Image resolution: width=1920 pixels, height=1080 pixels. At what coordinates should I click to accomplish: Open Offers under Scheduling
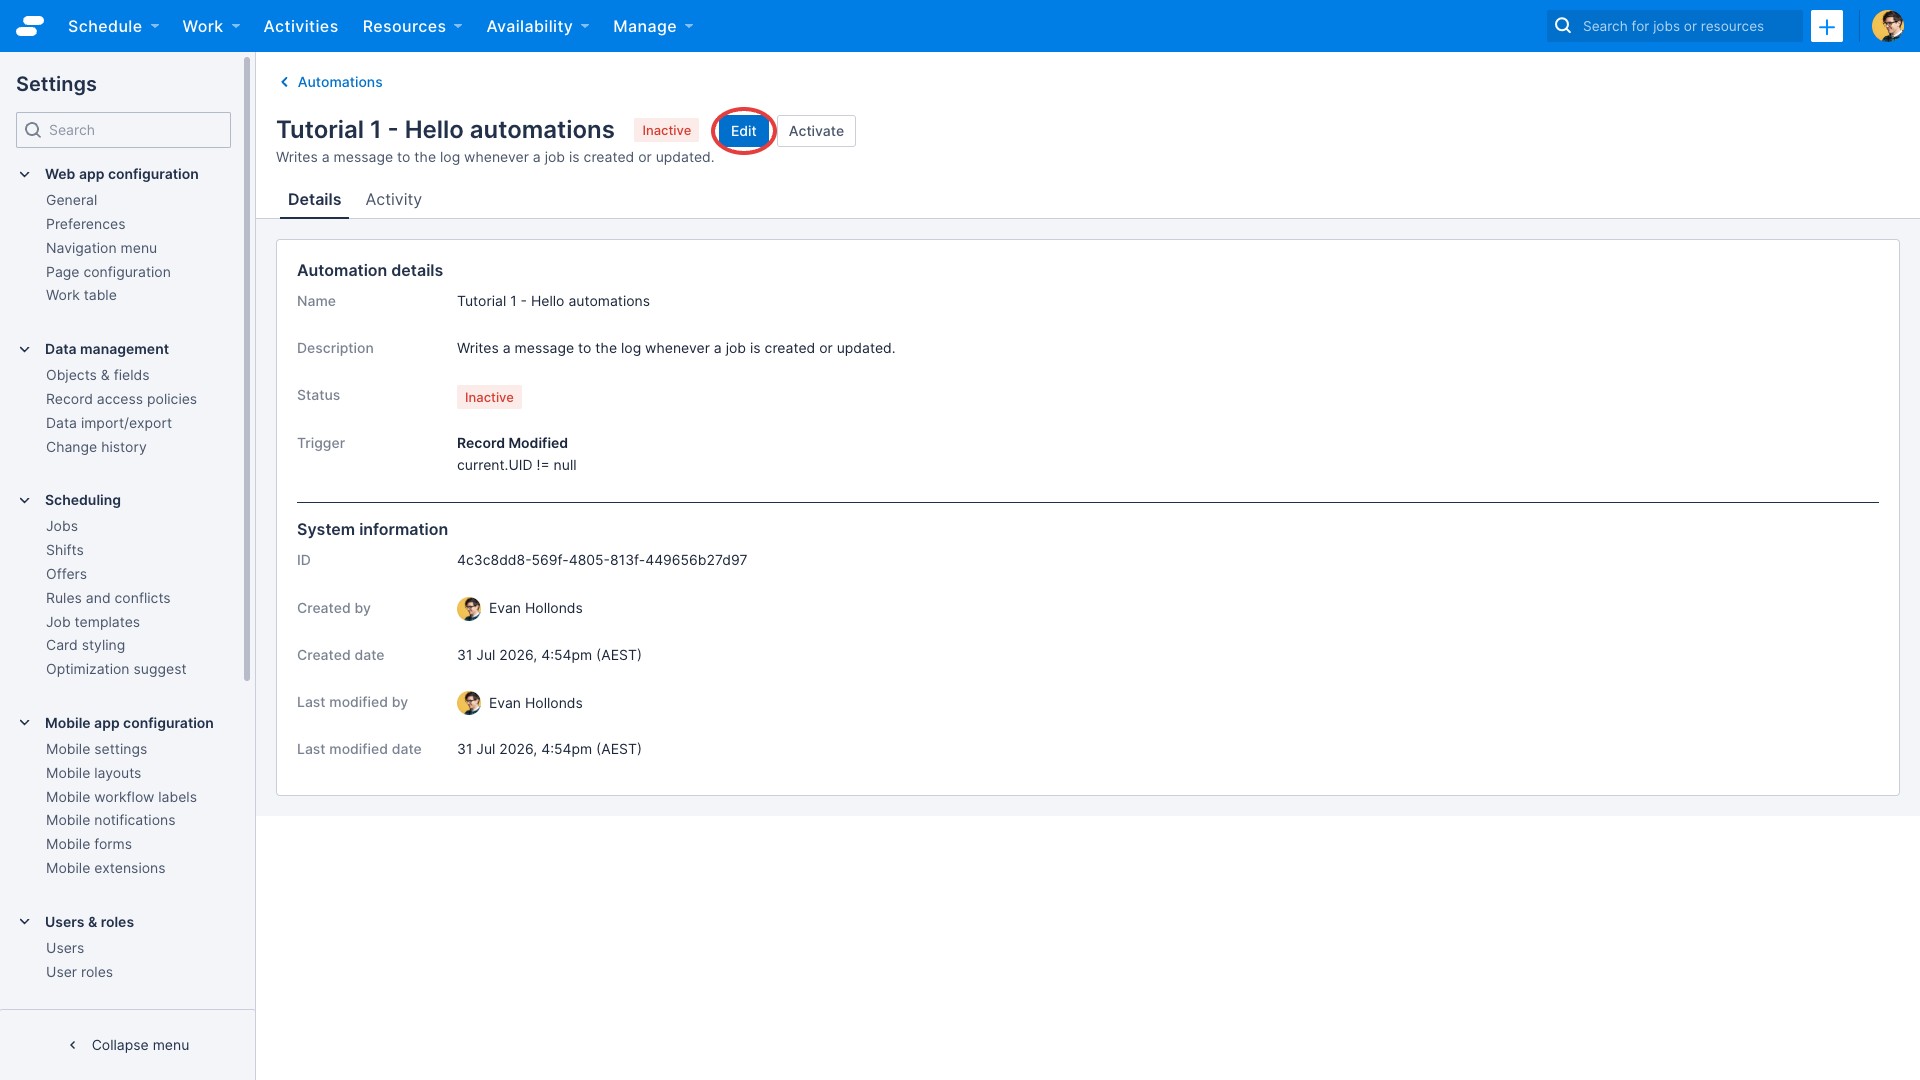(x=66, y=574)
